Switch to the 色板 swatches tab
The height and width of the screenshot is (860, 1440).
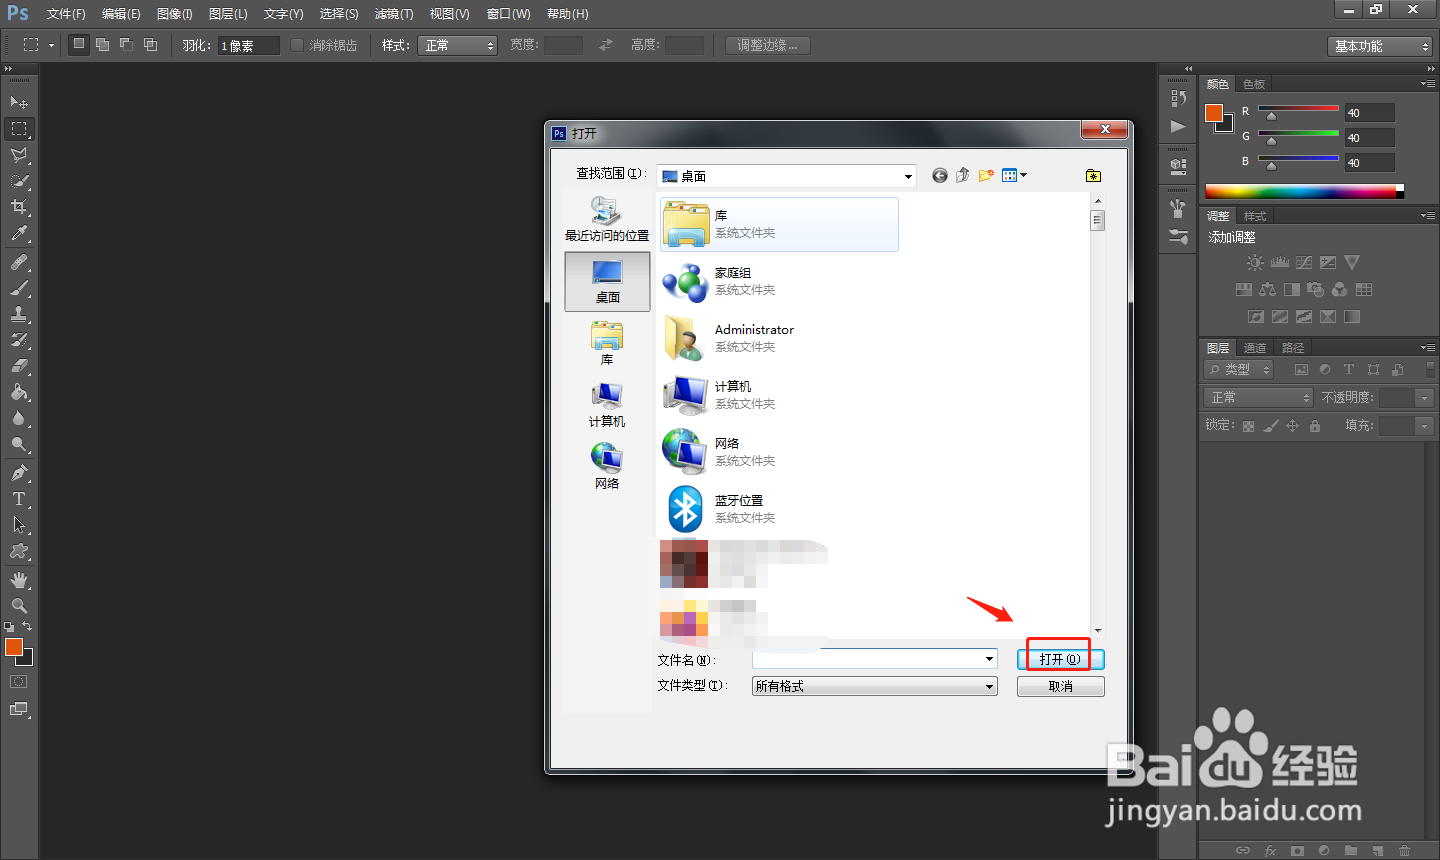tap(1254, 84)
